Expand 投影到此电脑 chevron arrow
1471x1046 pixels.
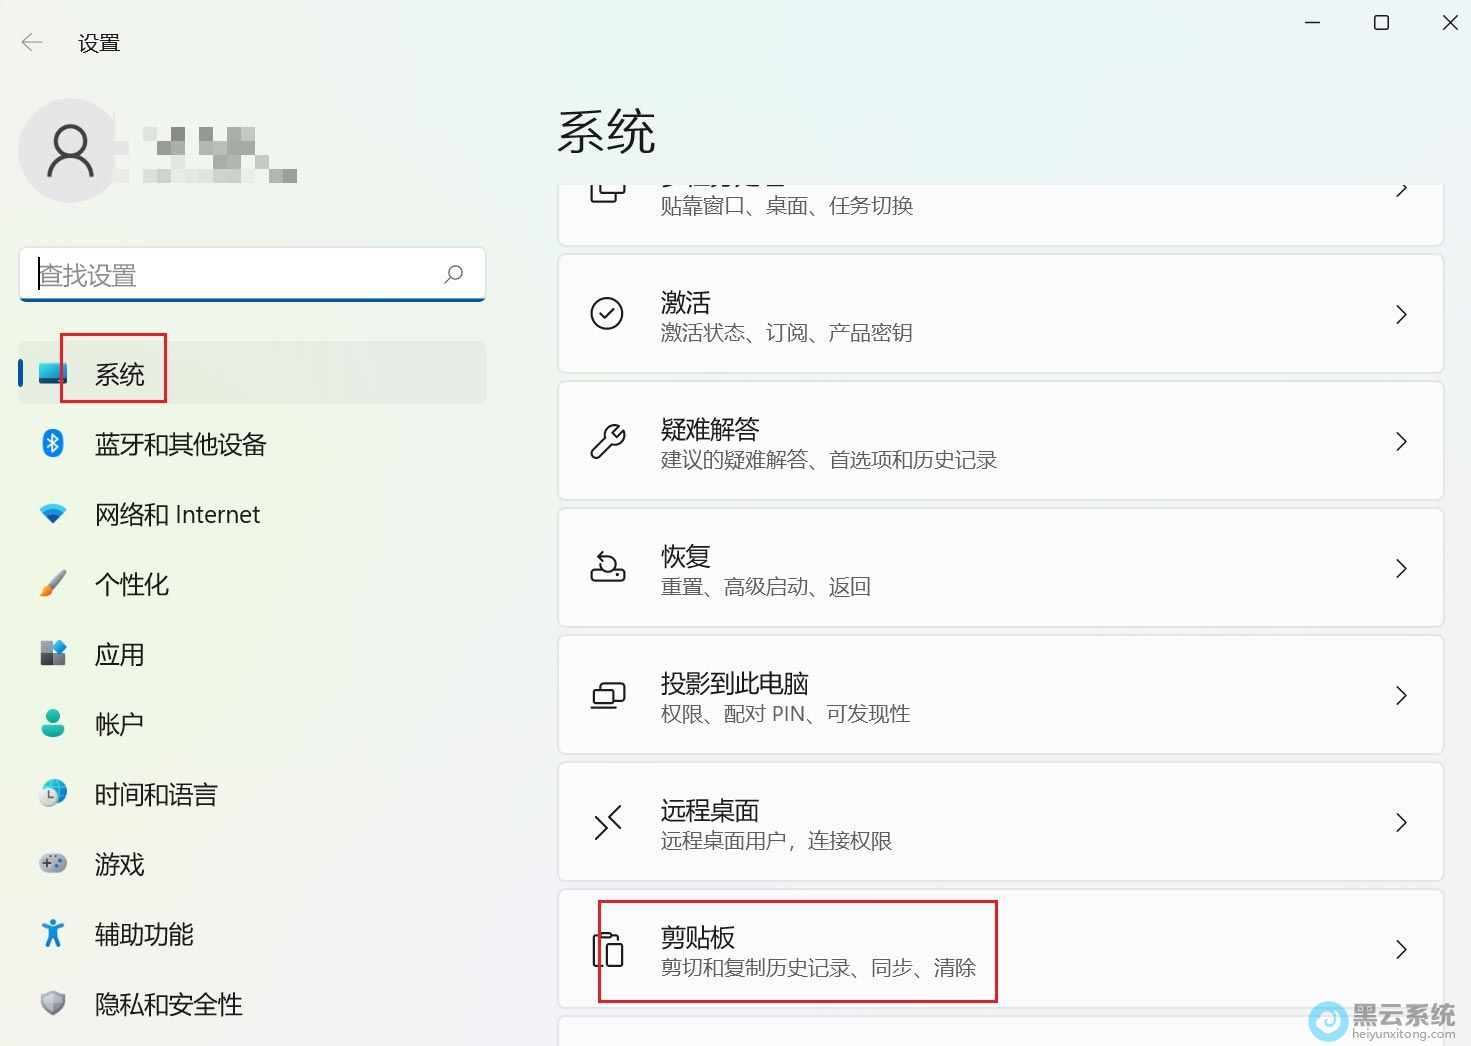pos(1401,695)
